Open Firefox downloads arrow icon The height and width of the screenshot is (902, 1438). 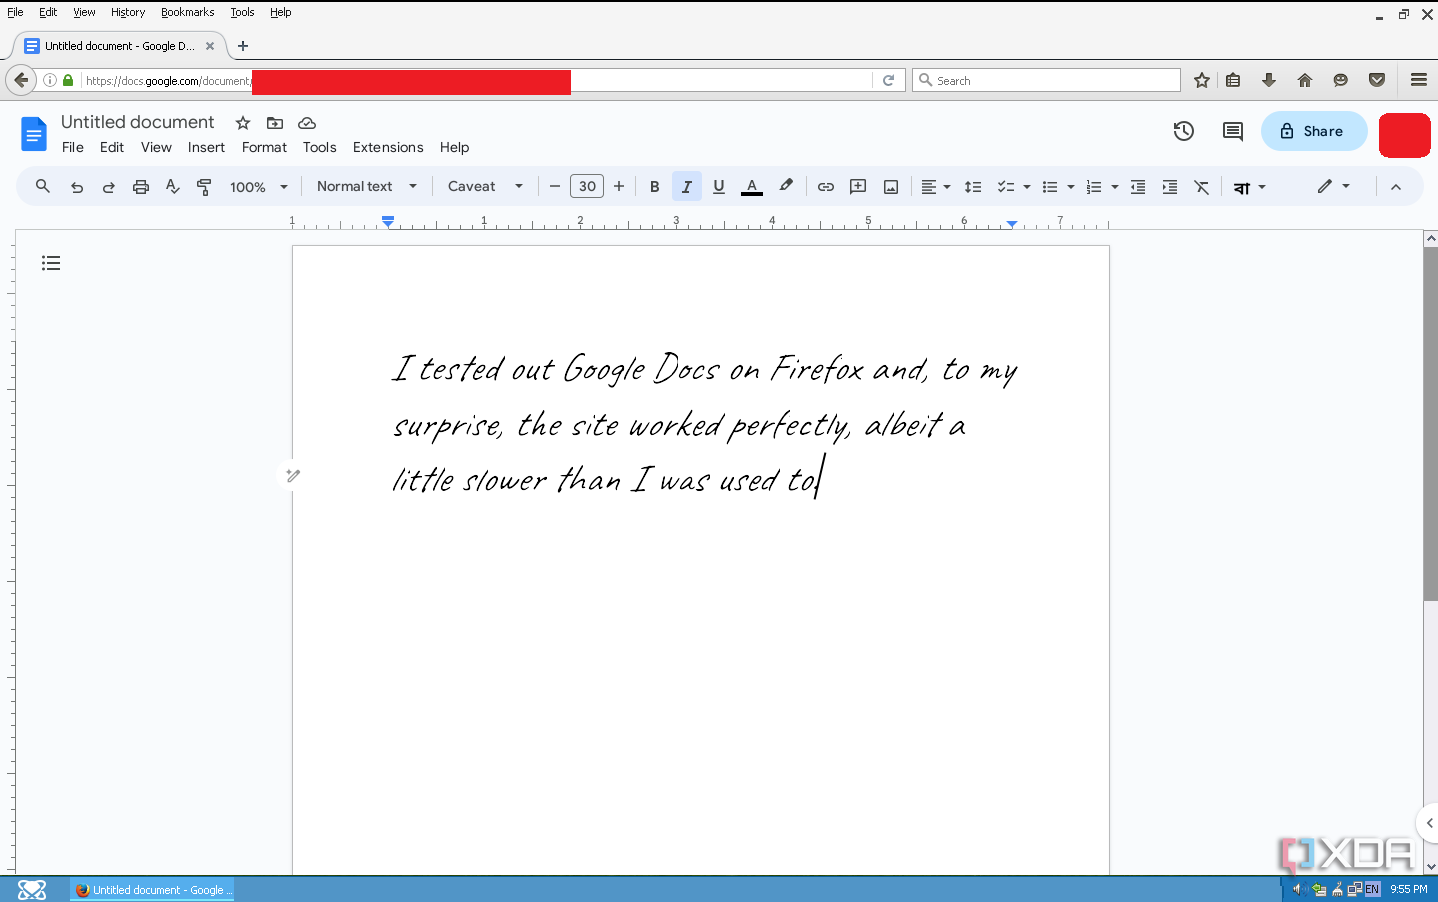(x=1269, y=80)
